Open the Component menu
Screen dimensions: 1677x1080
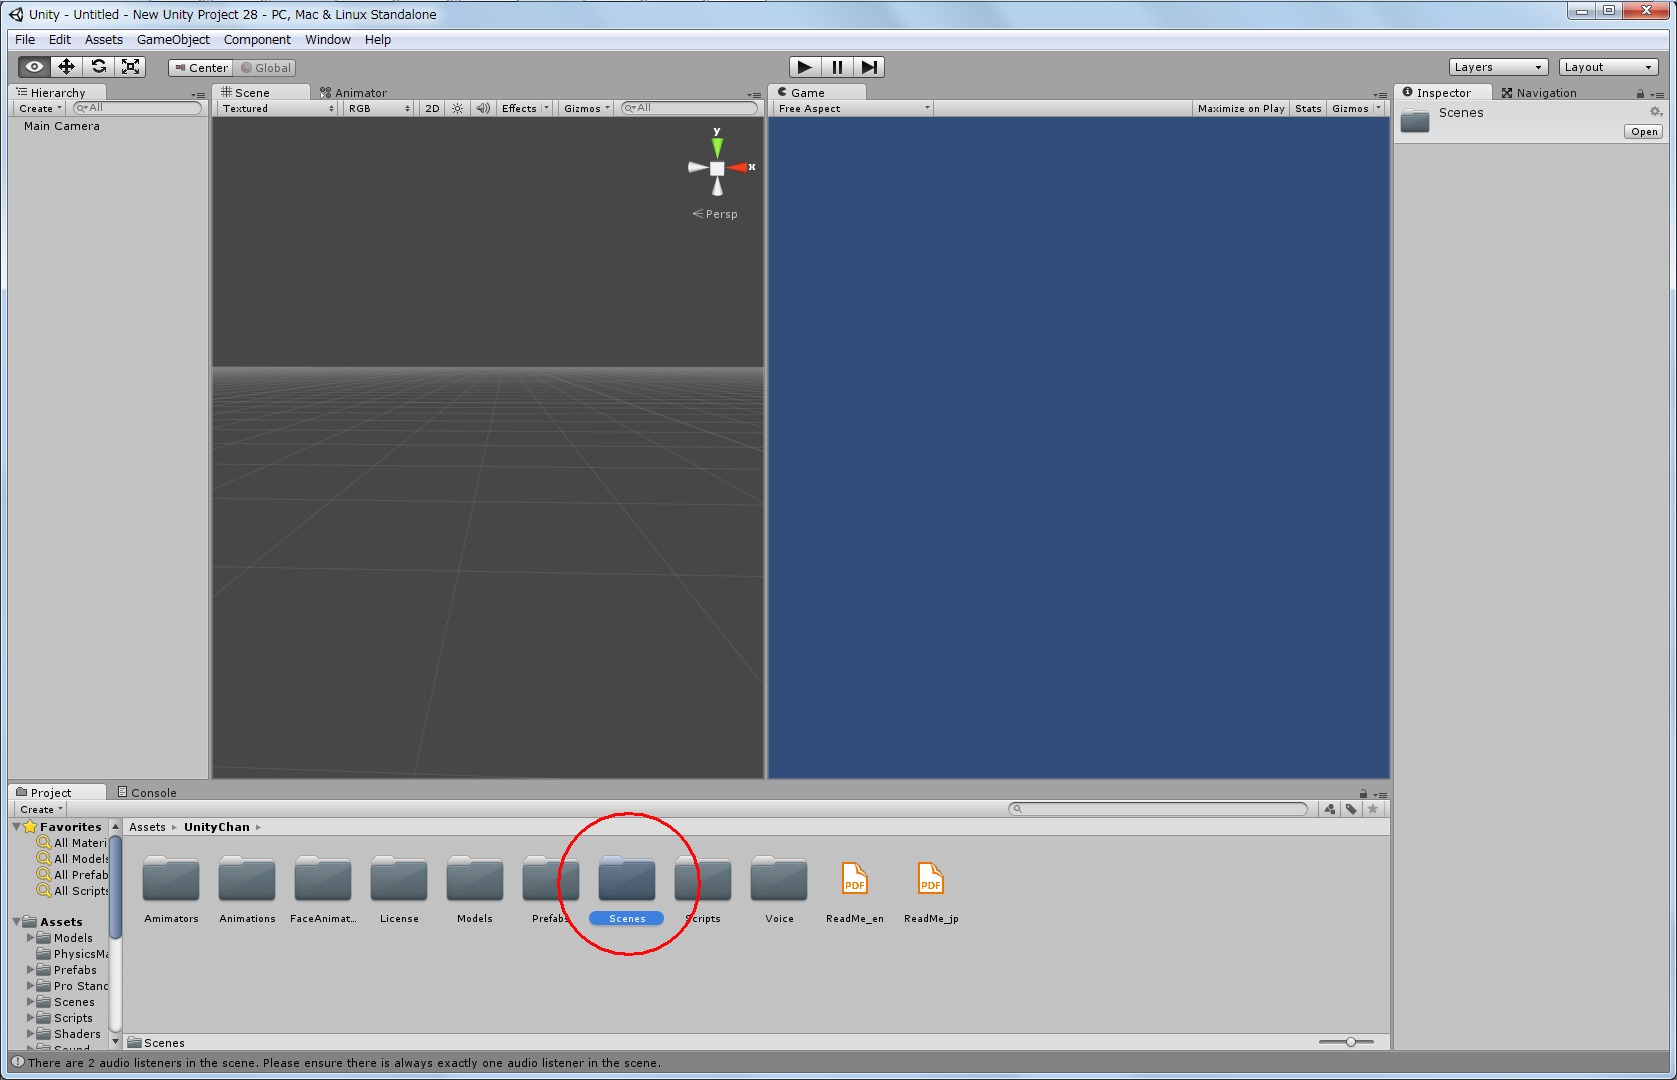pos(257,40)
